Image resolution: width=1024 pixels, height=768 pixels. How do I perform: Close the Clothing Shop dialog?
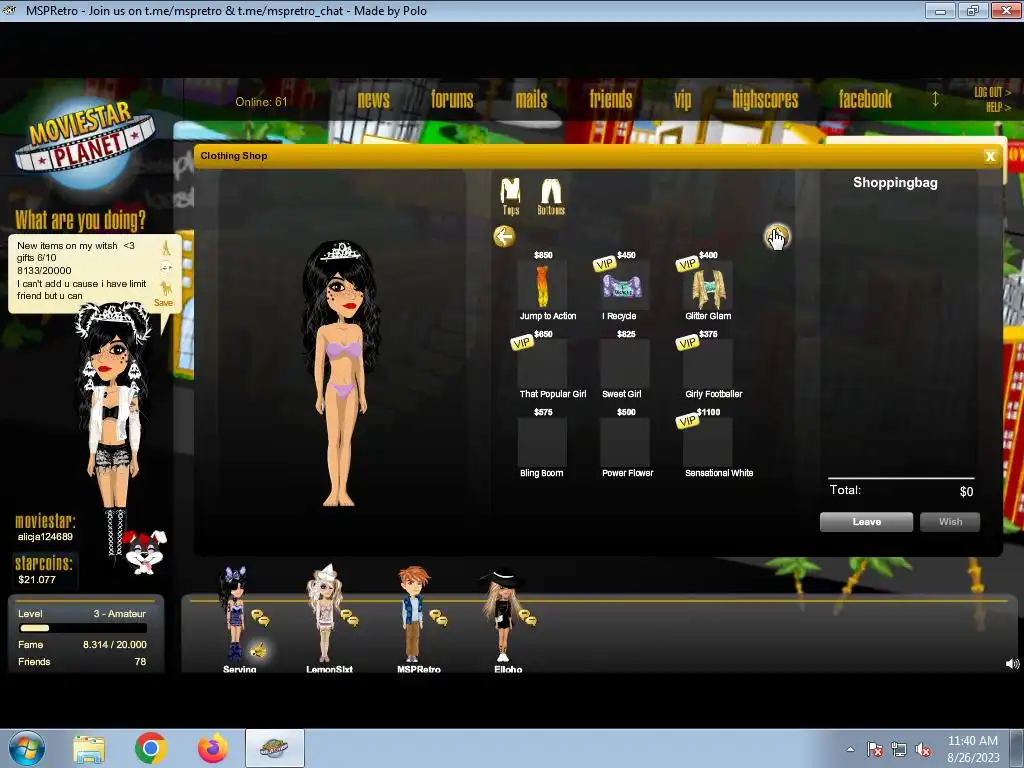pos(990,156)
